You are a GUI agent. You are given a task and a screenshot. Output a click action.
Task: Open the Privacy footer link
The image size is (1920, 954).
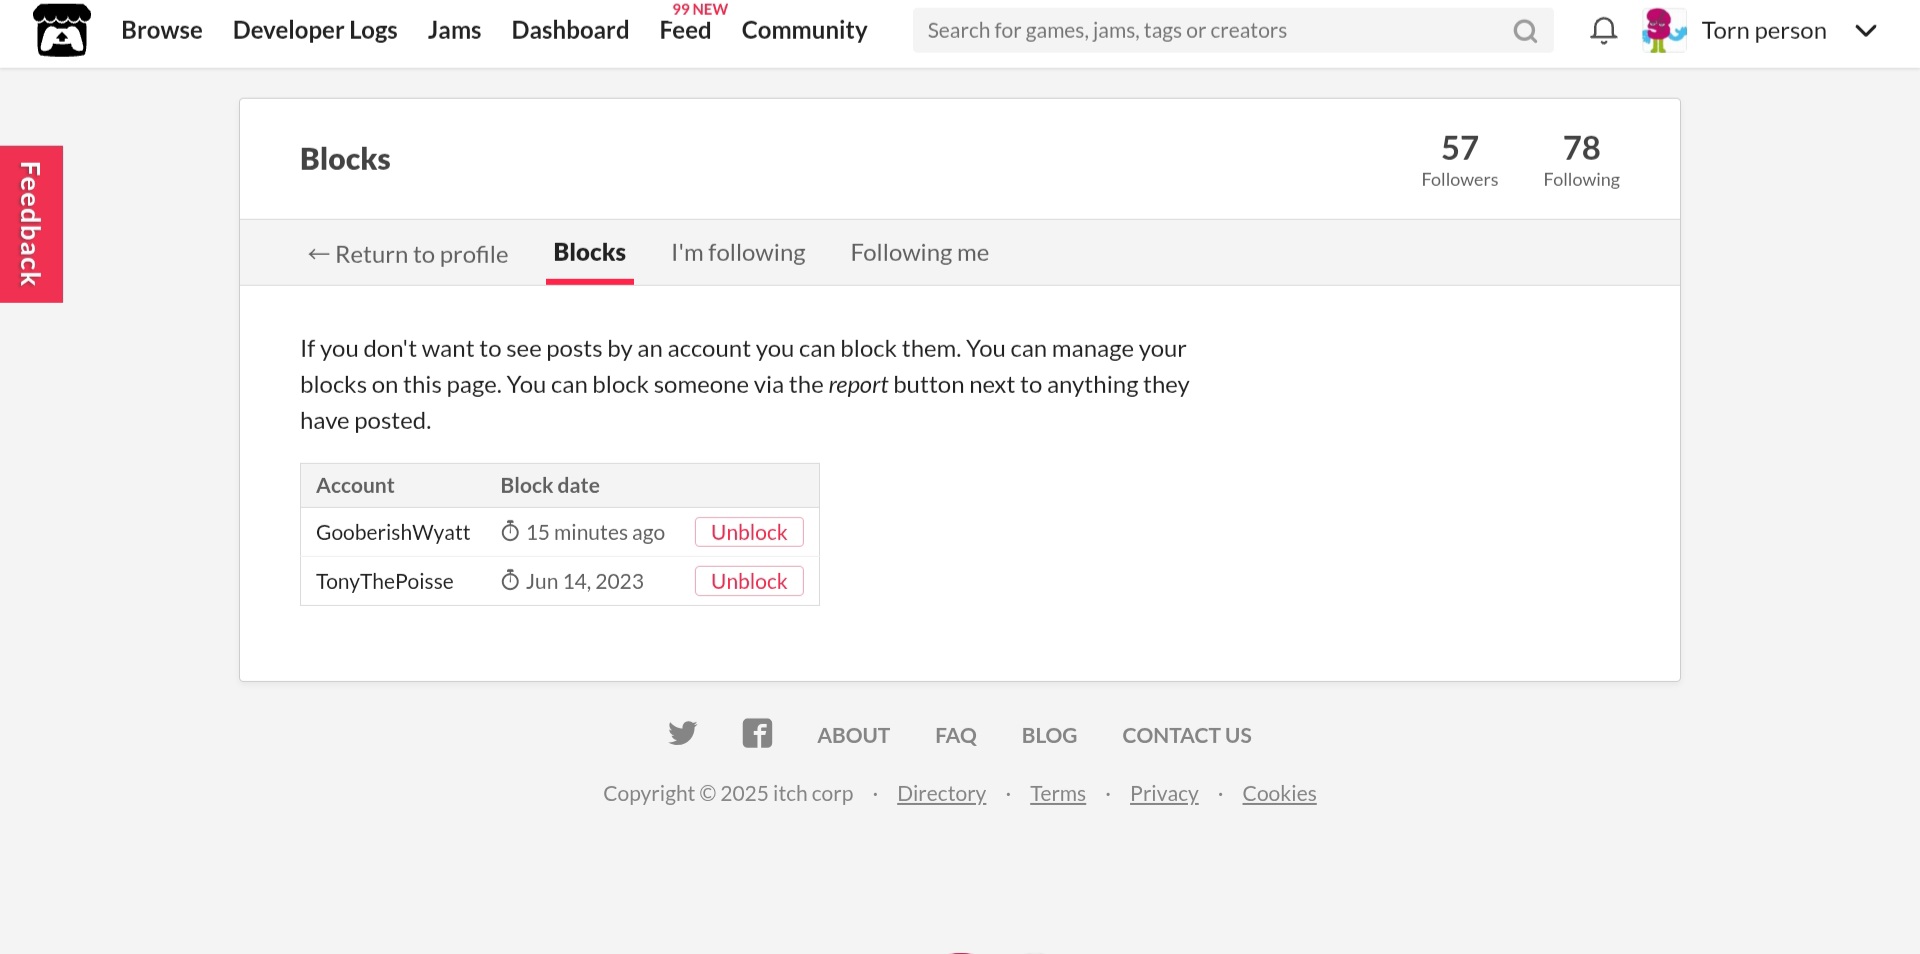pos(1164,793)
